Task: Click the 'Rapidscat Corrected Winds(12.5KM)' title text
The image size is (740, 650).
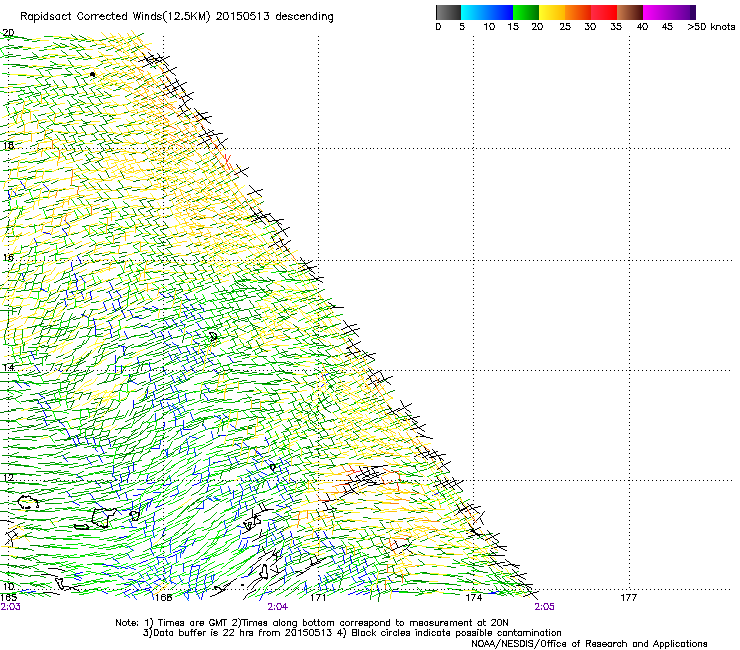Action: 116,17
